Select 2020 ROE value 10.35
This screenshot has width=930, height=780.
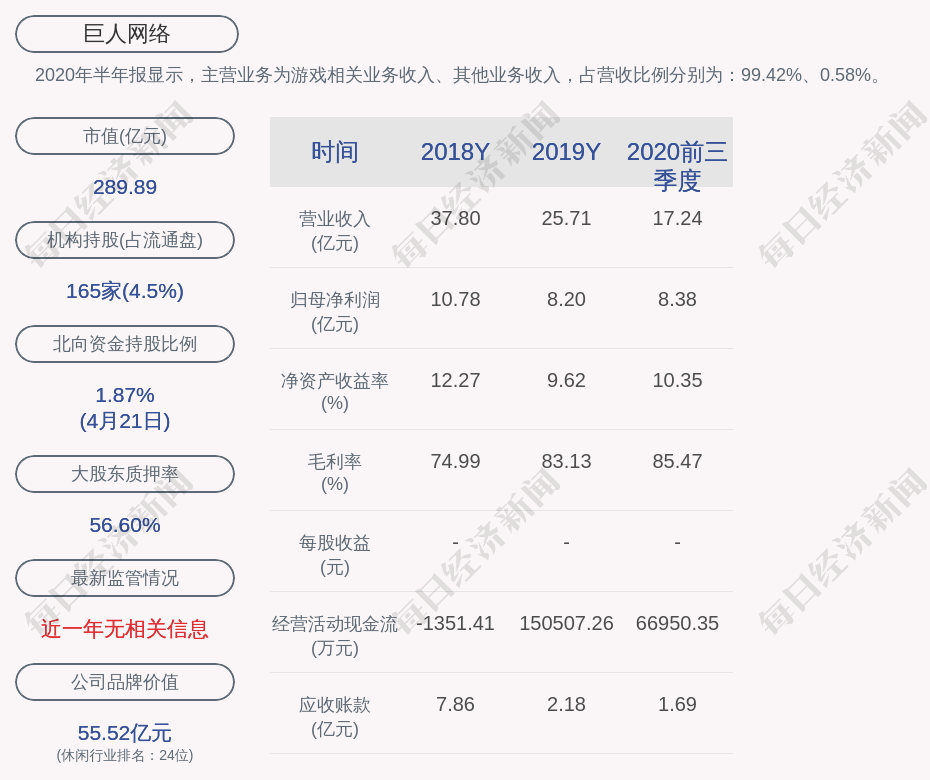coord(677,380)
